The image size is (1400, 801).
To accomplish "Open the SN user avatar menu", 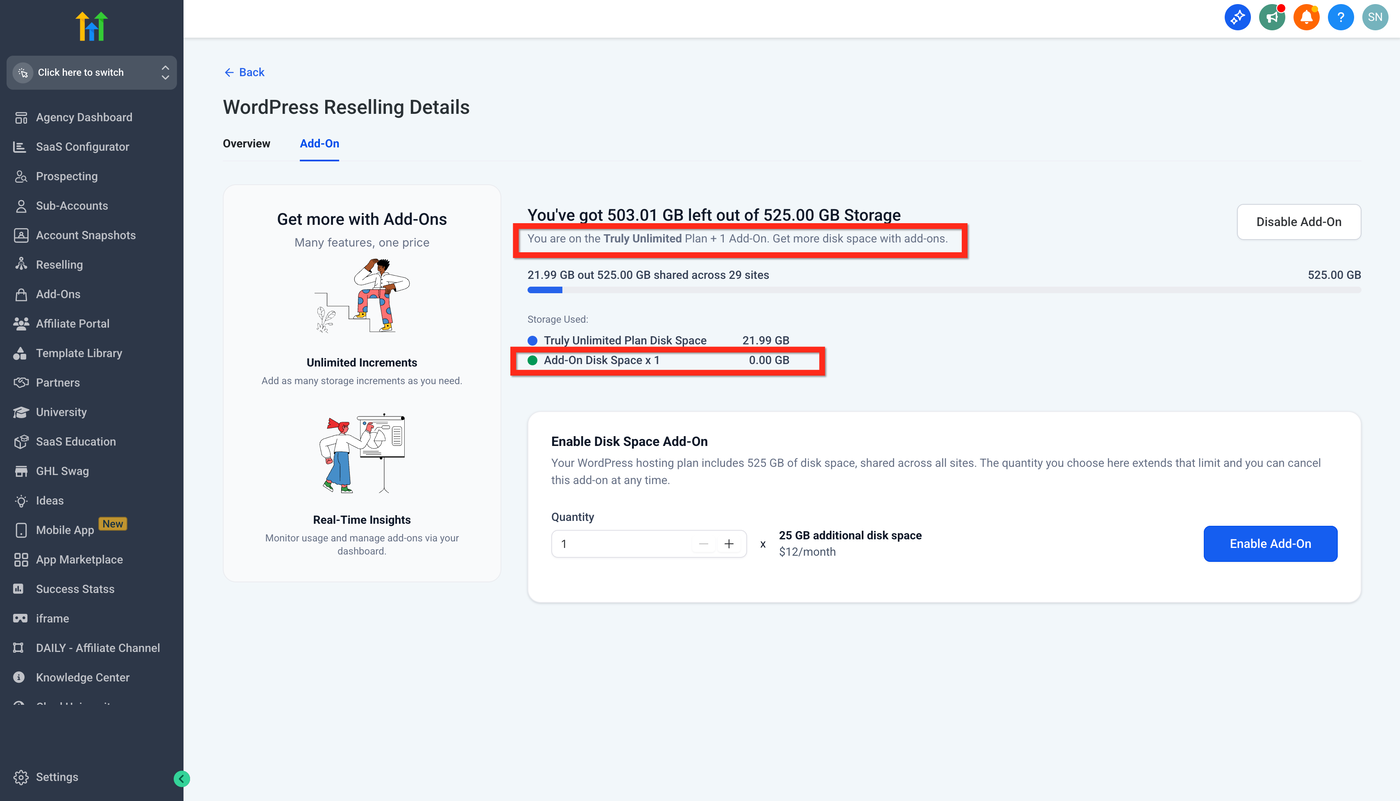I will point(1375,17).
